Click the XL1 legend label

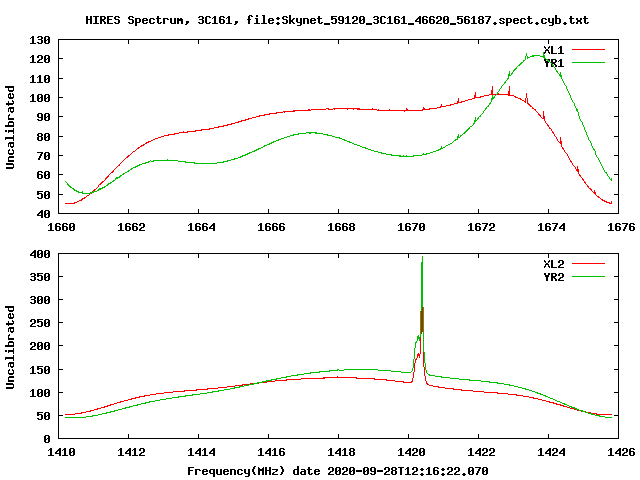[x=553, y=50]
